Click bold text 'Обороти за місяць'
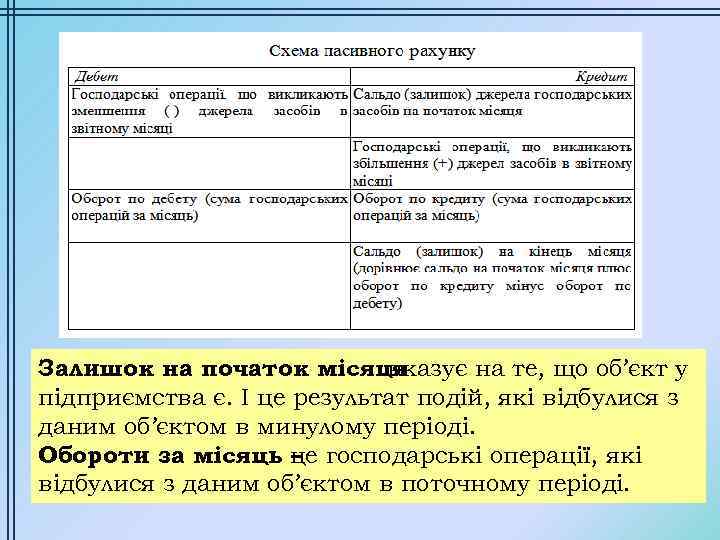 [160, 456]
